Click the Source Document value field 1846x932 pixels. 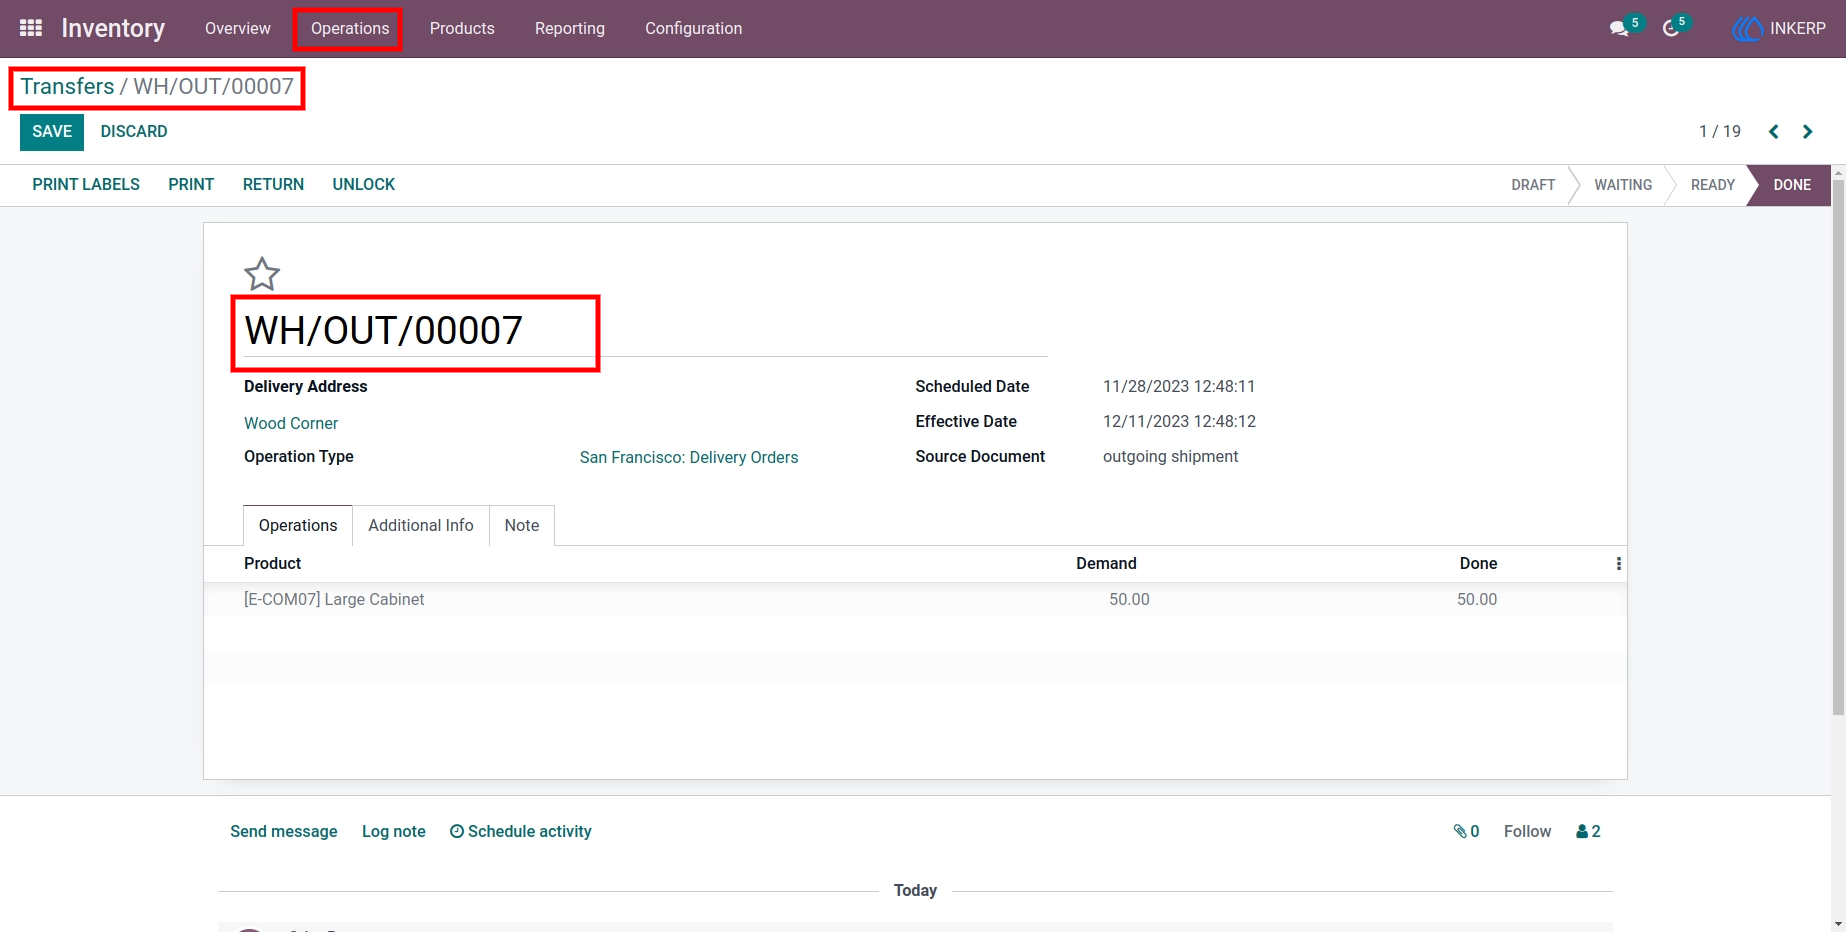coord(1170,456)
